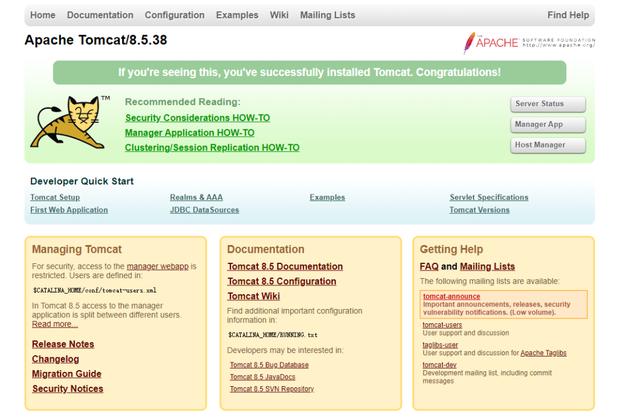Image resolution: width=640 pixels, height=417 pixels.
Task: Open the Manager App button
Action: tap(548, 124)
